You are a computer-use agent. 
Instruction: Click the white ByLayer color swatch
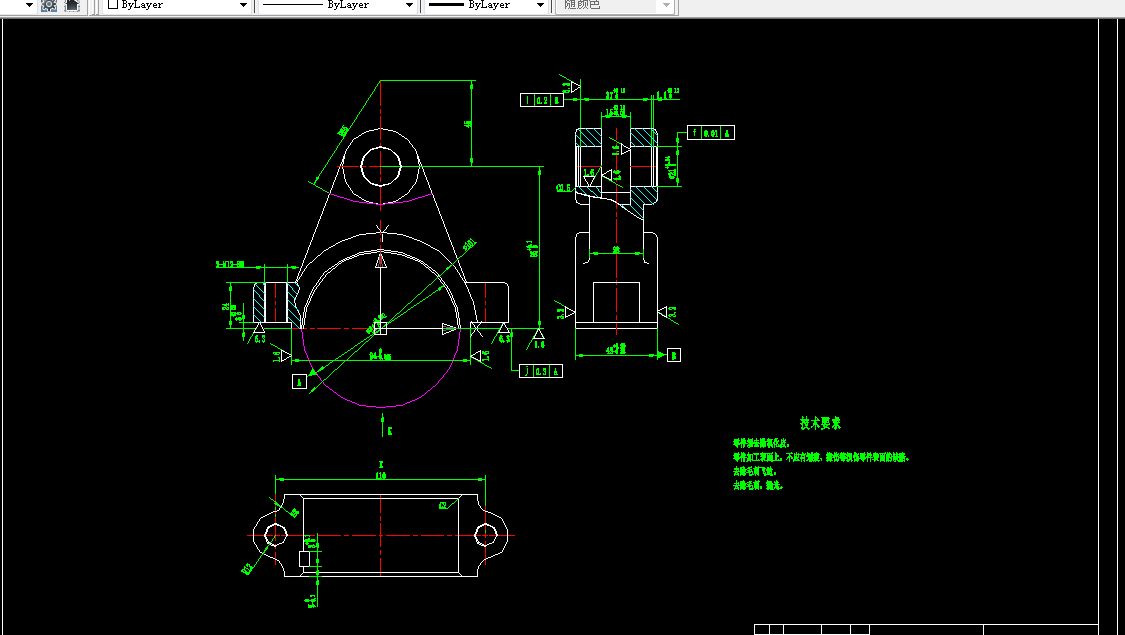113,4
